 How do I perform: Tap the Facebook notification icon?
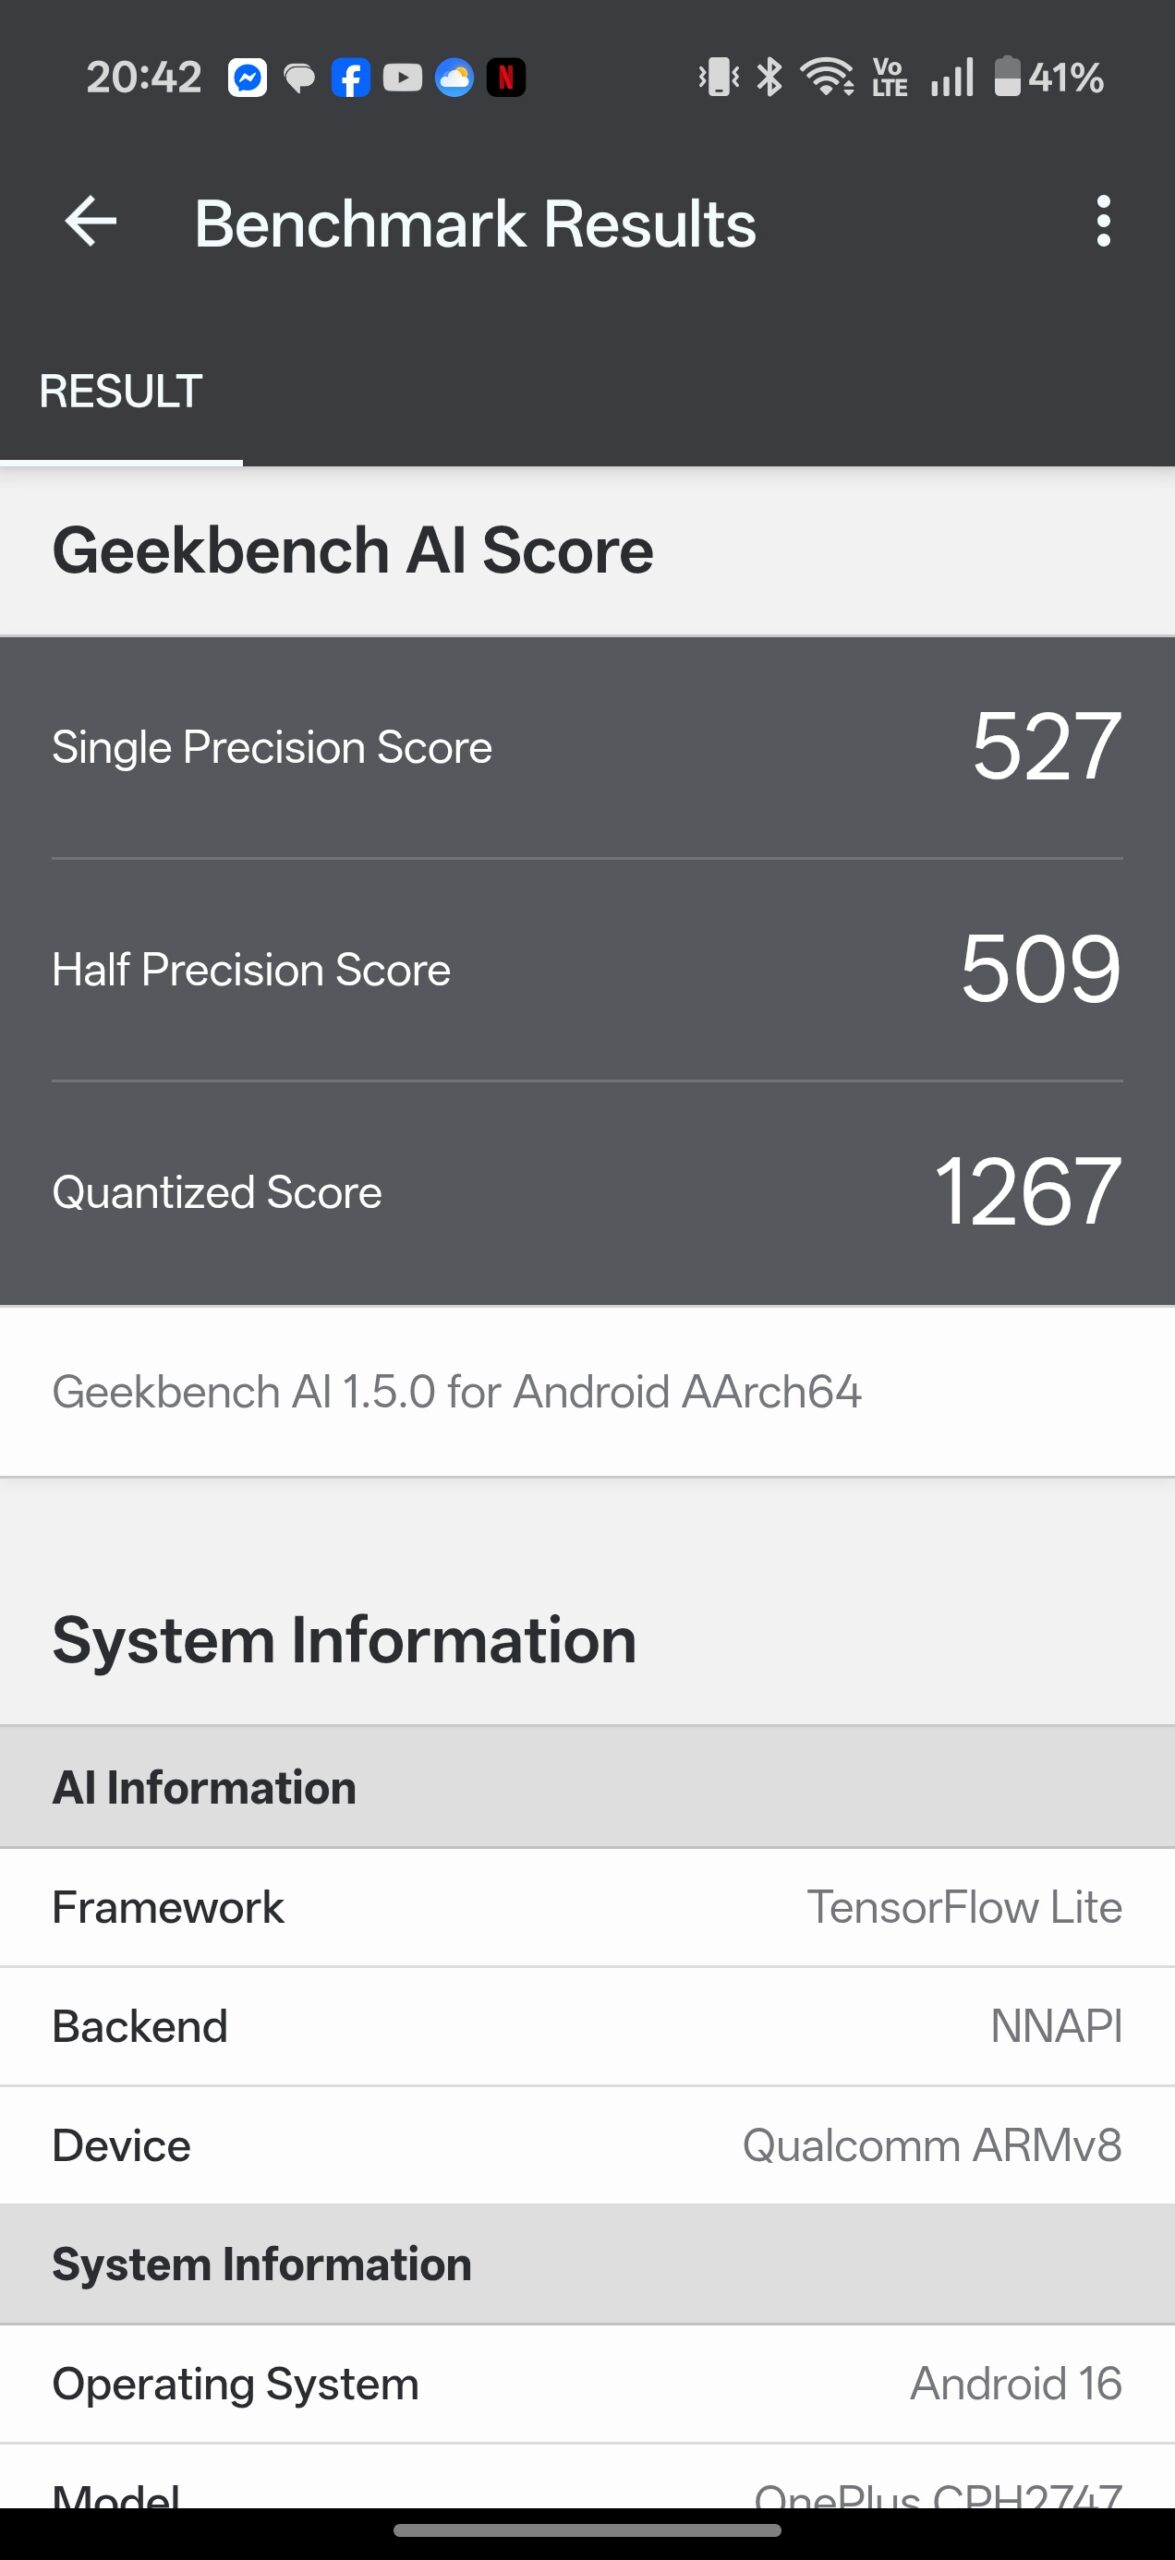[x=350, y=78]
